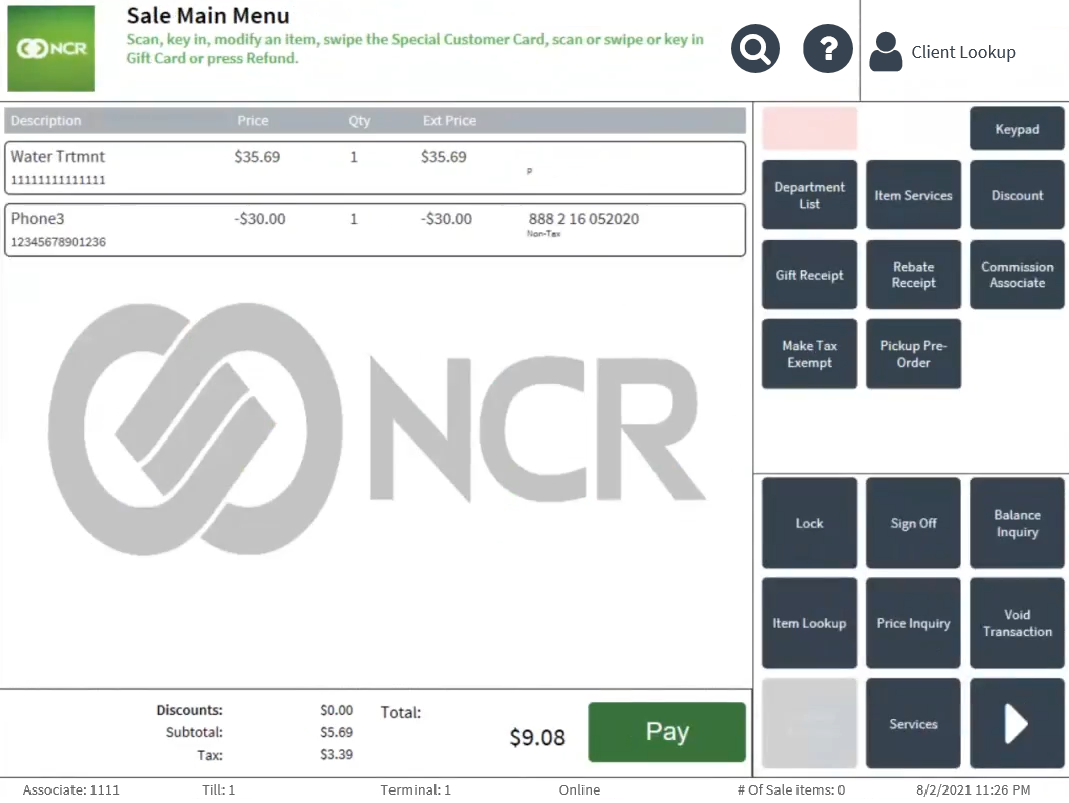The height and width of the screenshot is (803, 1069).
Task: Sign Off the associate
Action: point(914,523)
